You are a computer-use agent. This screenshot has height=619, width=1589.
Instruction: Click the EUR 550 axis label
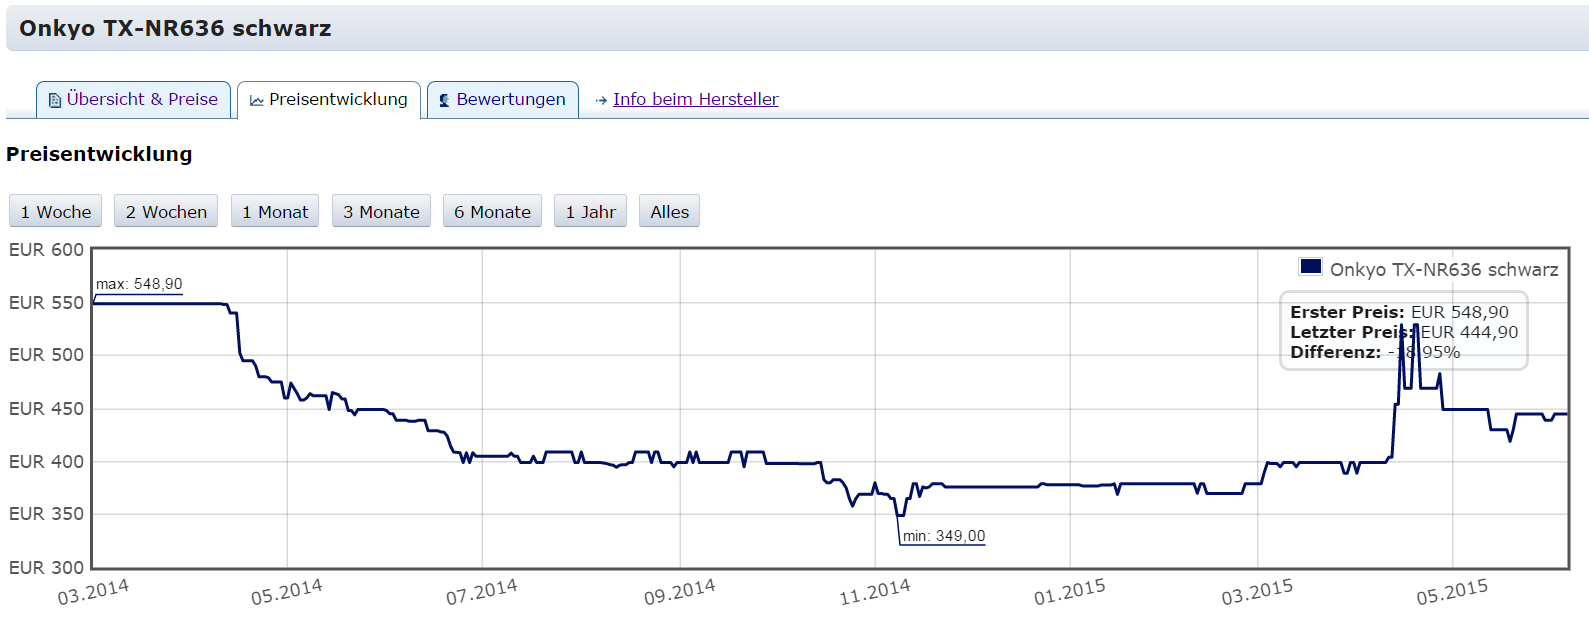pyautogui.click(x=46, y=303)
